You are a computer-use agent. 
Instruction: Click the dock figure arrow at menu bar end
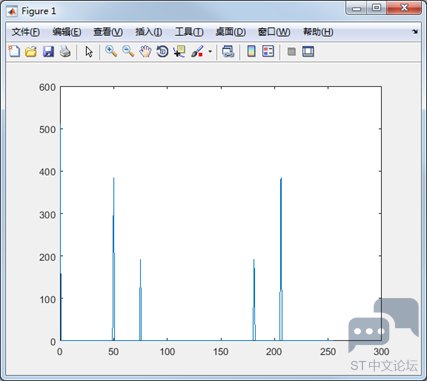pos(415,32)
